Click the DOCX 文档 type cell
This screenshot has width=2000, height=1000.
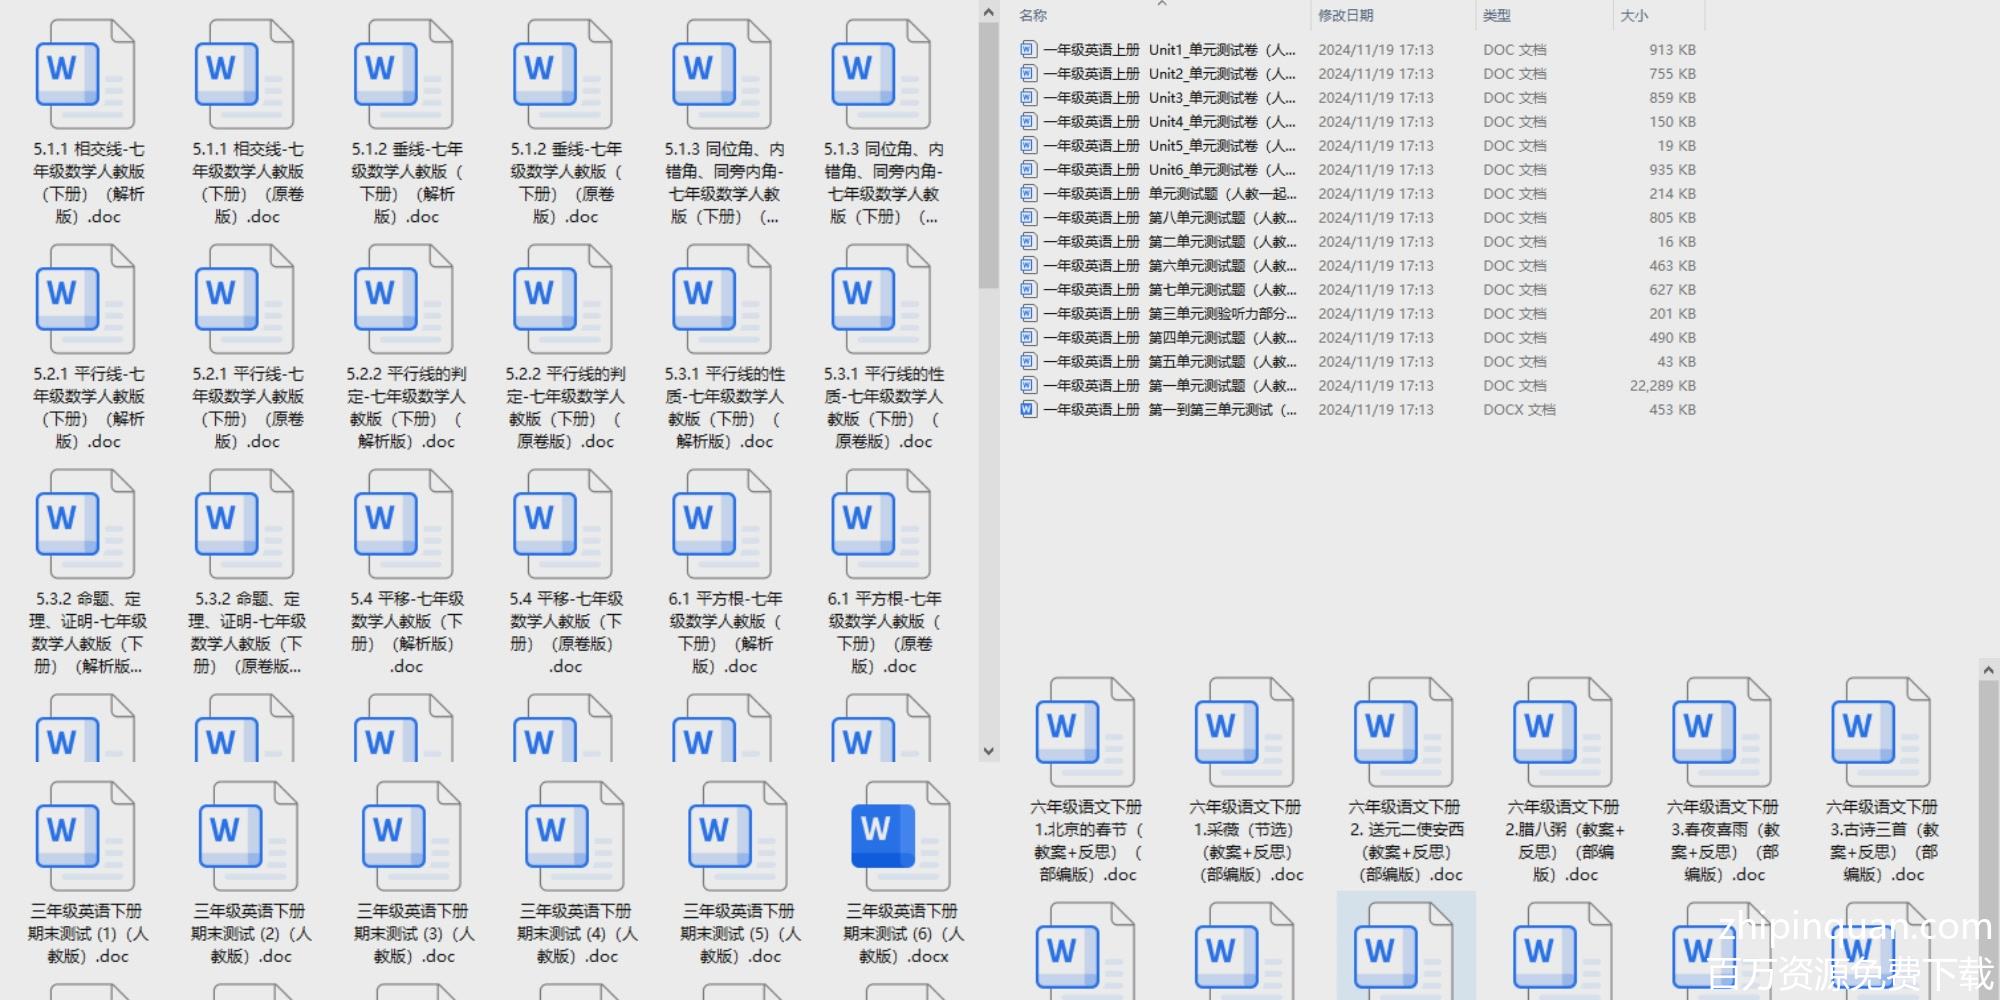tap(1519, 410)
